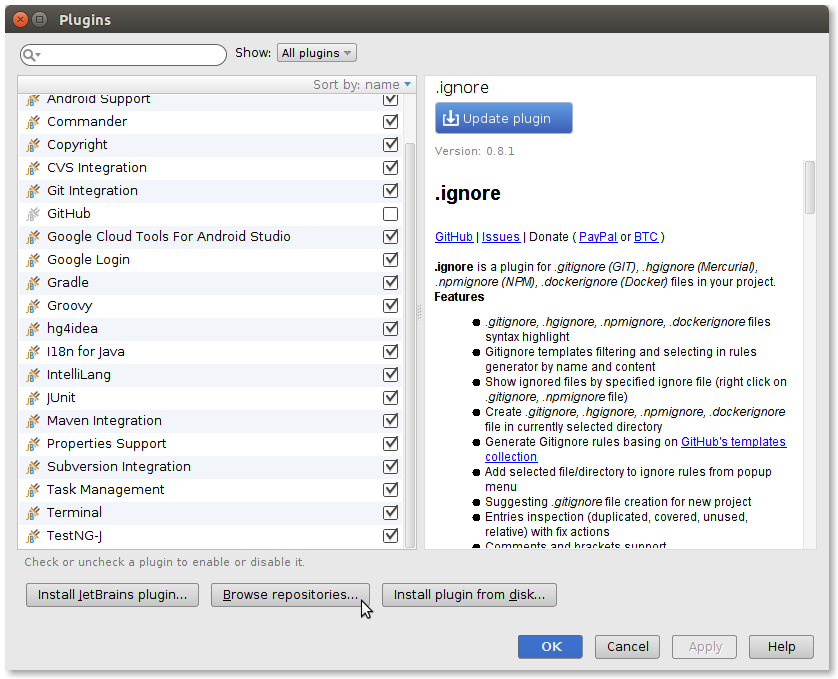Click the Gradle plugin icon
Viewport: 838px width, 679px height.
[33, 283]
